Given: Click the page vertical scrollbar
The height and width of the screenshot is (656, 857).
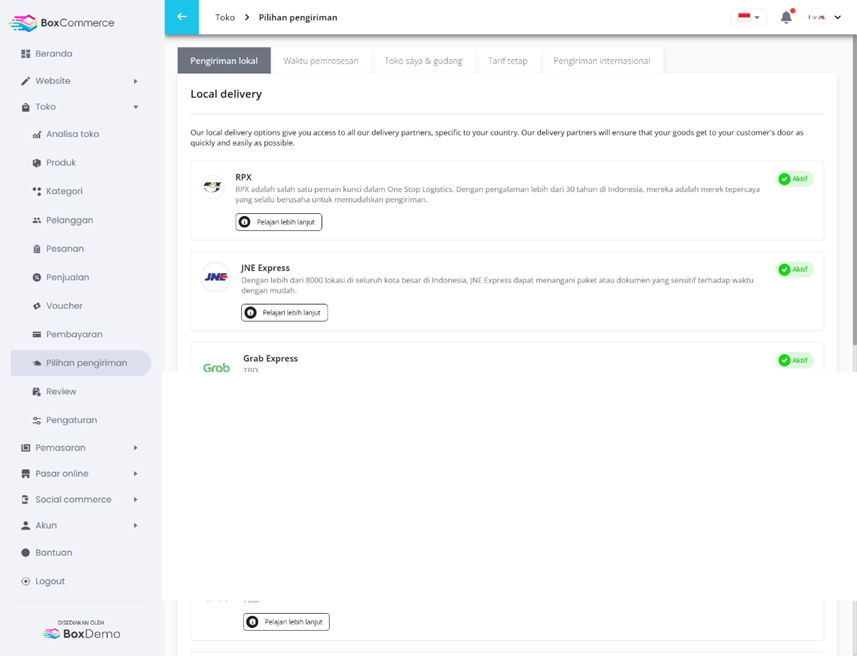Looking at the screenshot, I should click(x=854, y=191).
